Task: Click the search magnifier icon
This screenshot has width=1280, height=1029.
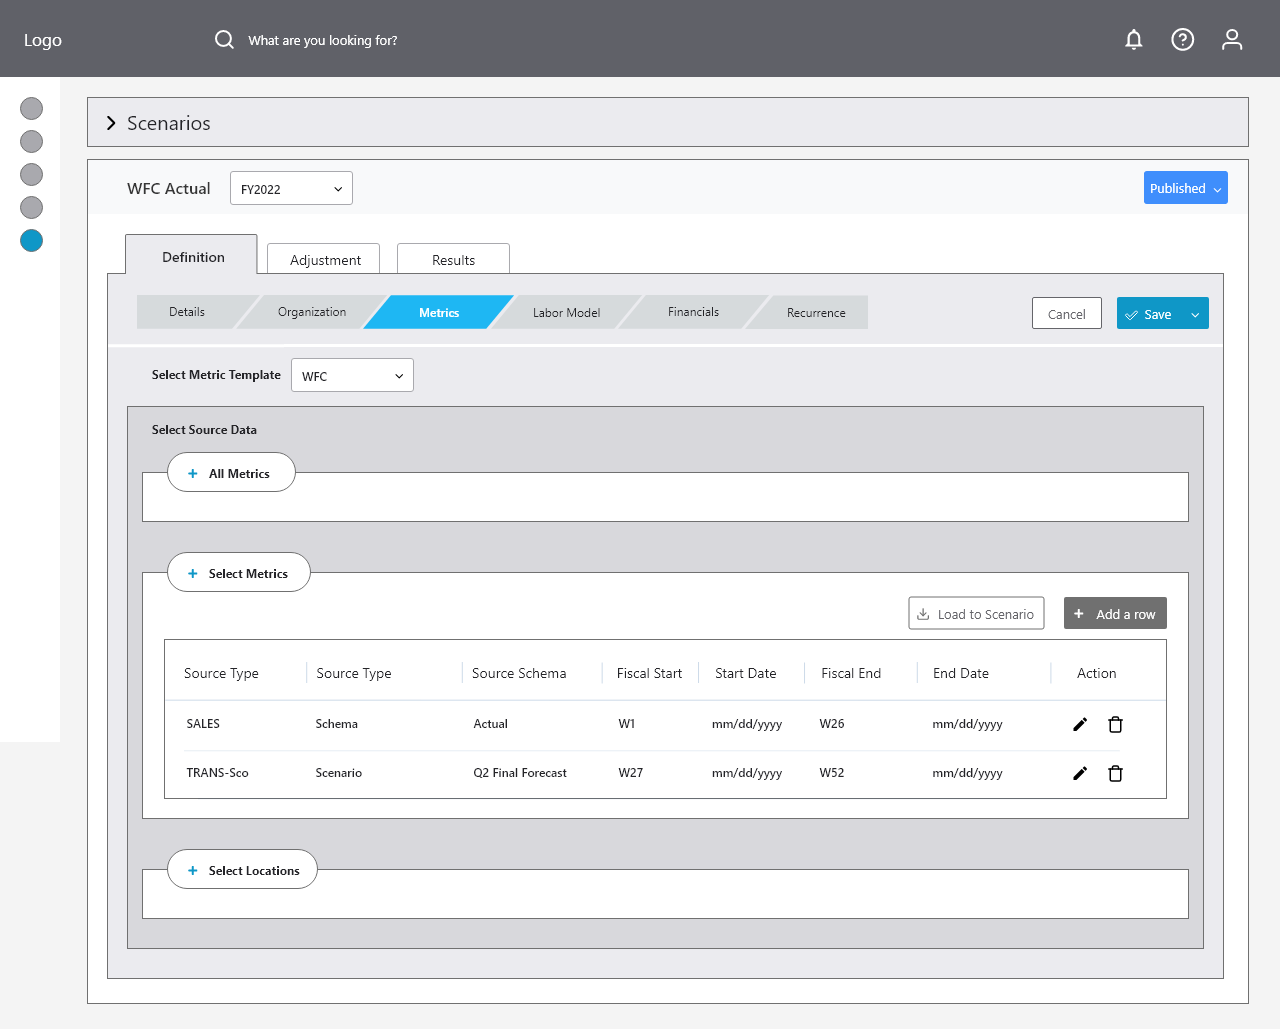Action: click(x=224, y=39)
